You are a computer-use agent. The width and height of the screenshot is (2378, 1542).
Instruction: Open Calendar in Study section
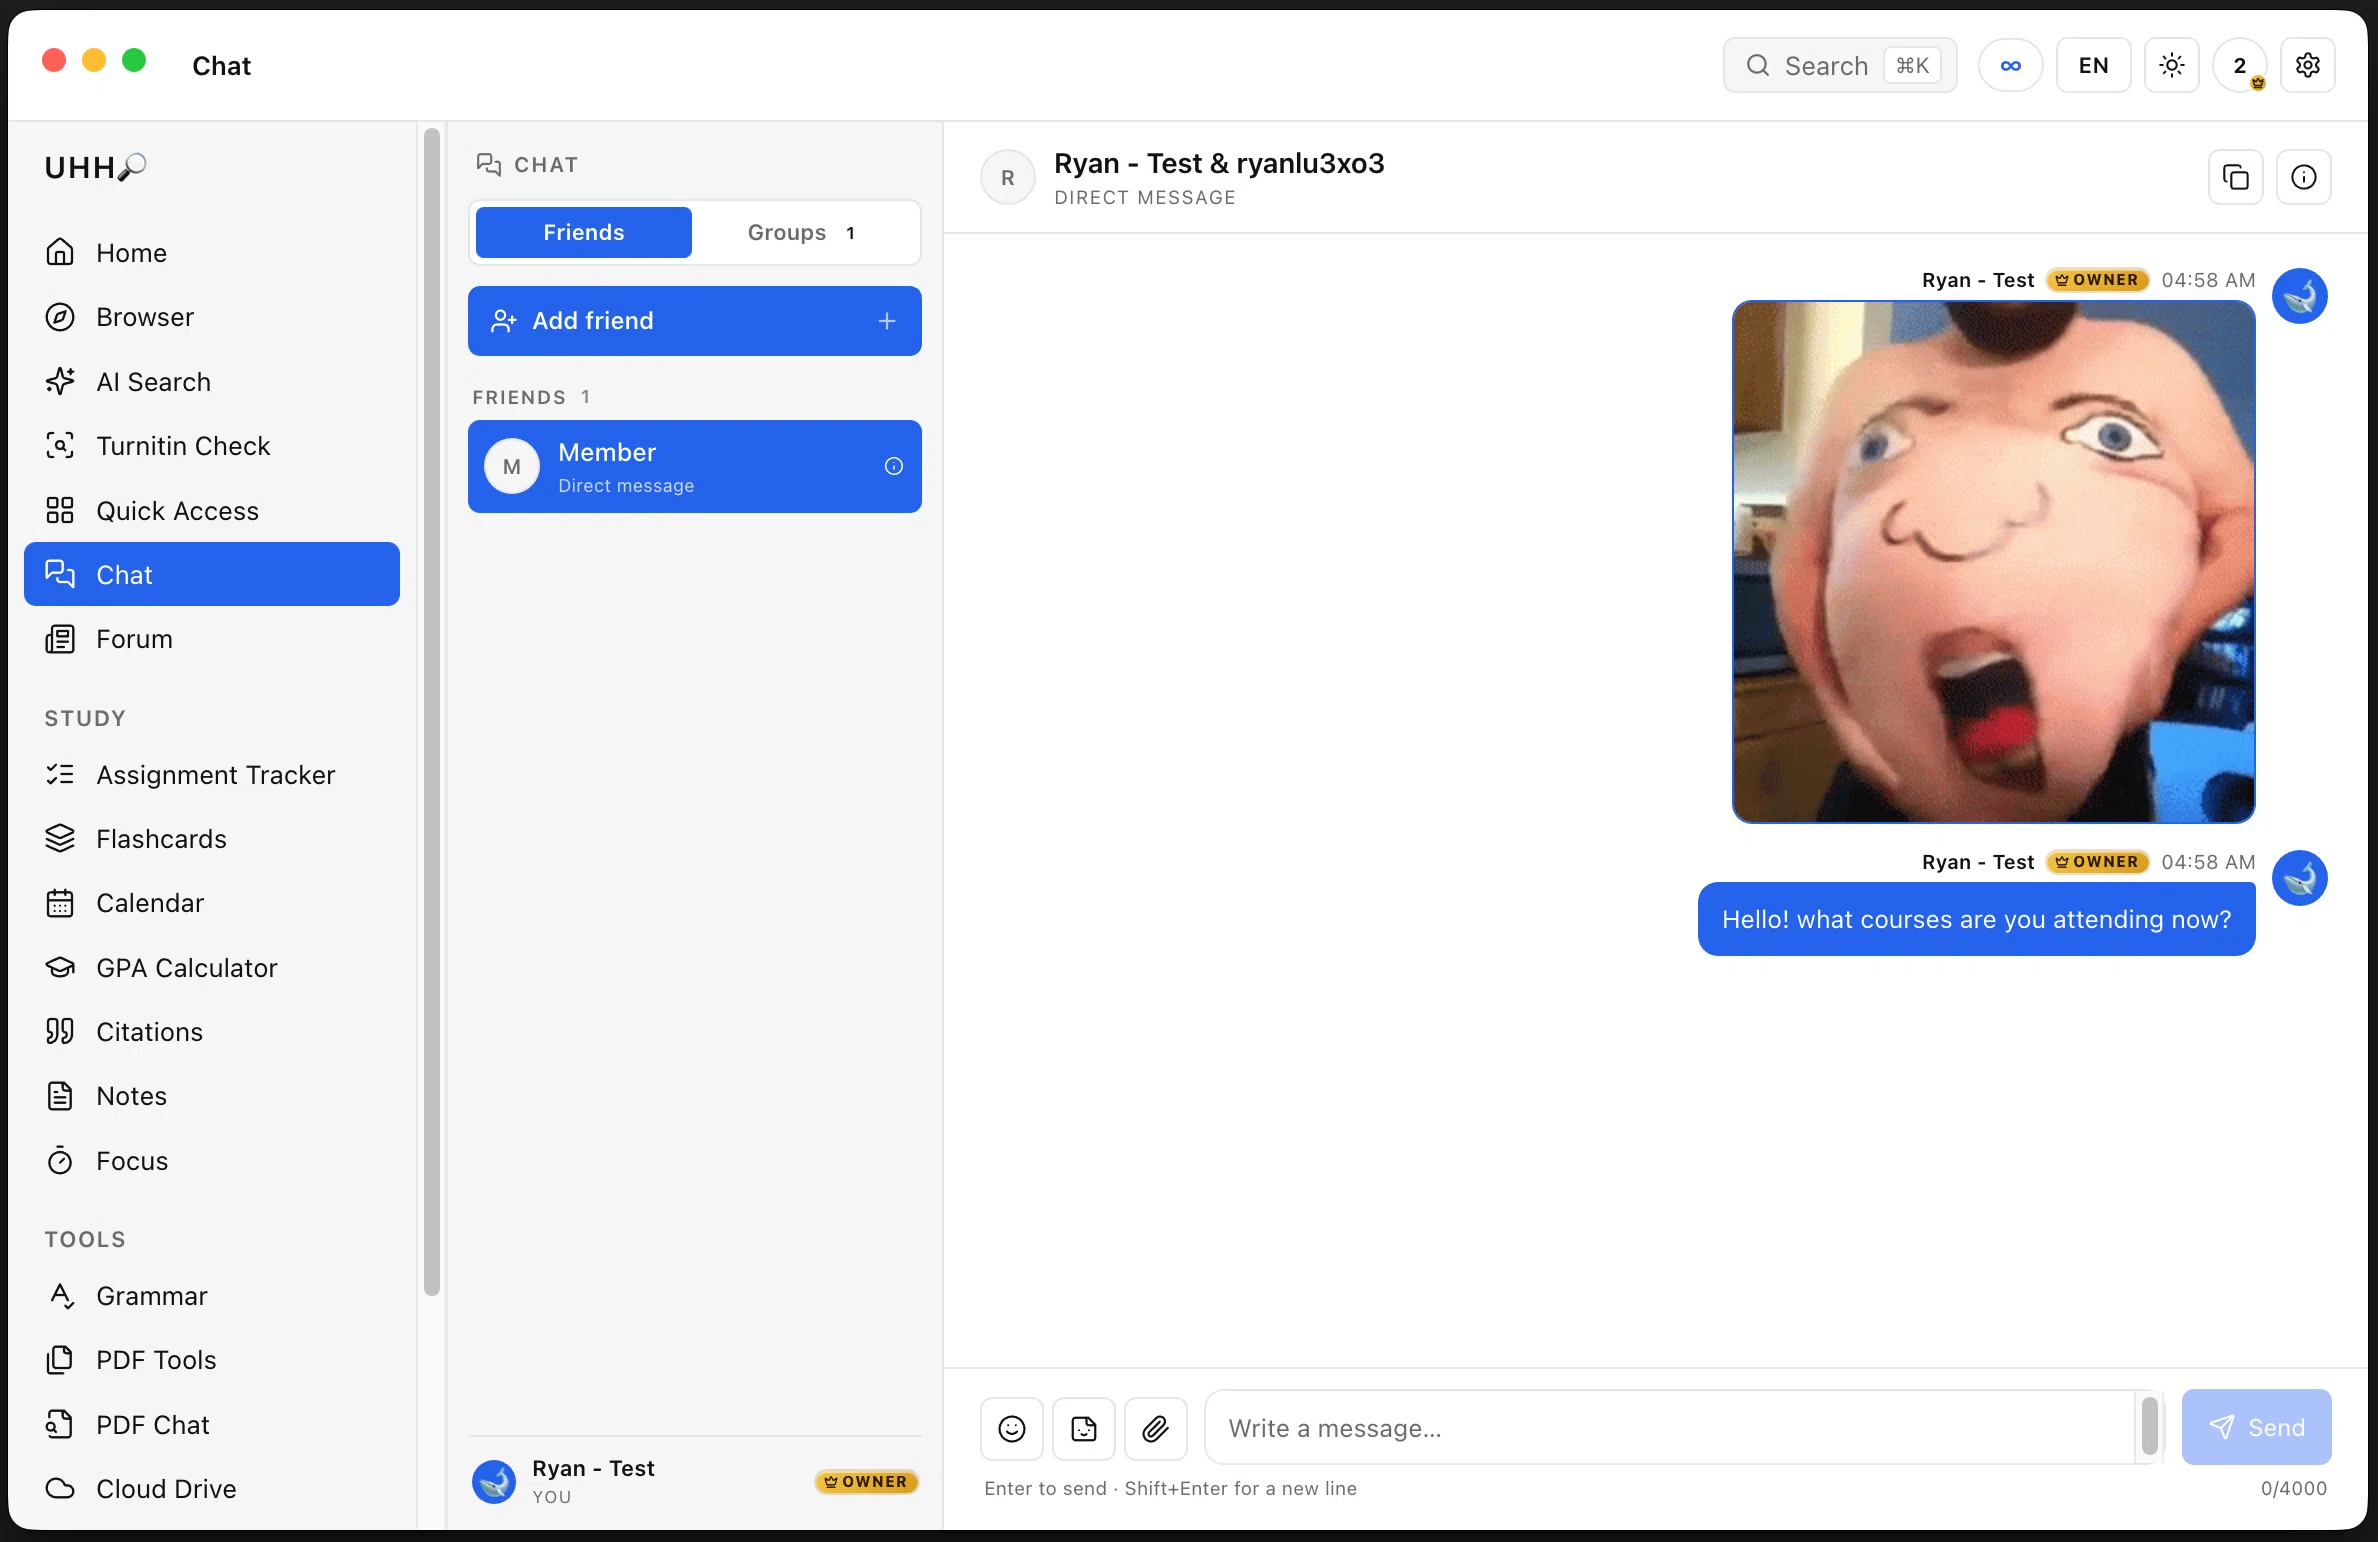coord(212,903)
